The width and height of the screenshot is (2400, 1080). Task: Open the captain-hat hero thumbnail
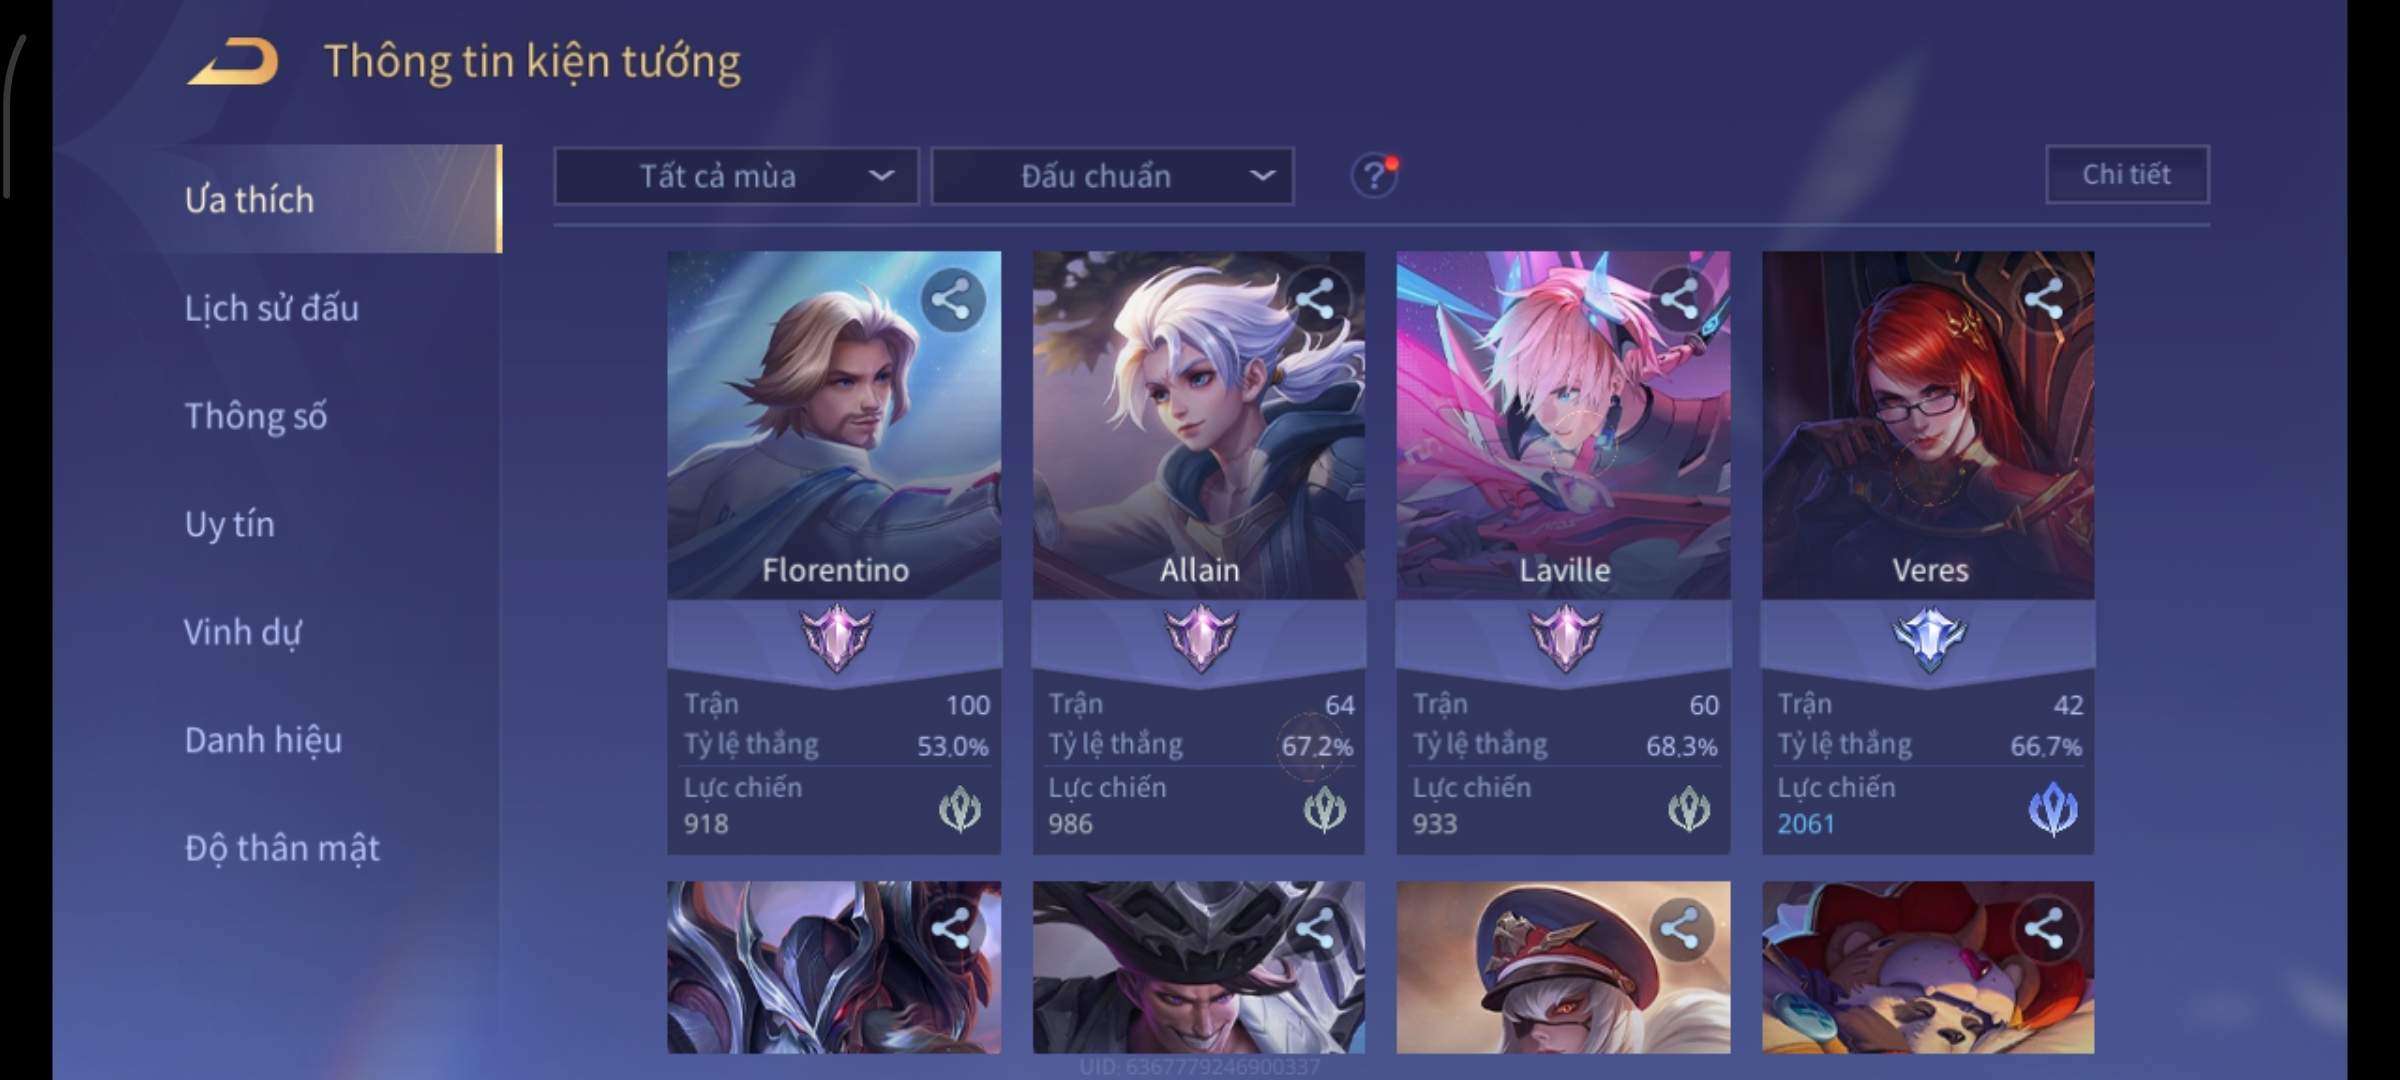(x=1563, y=967)
